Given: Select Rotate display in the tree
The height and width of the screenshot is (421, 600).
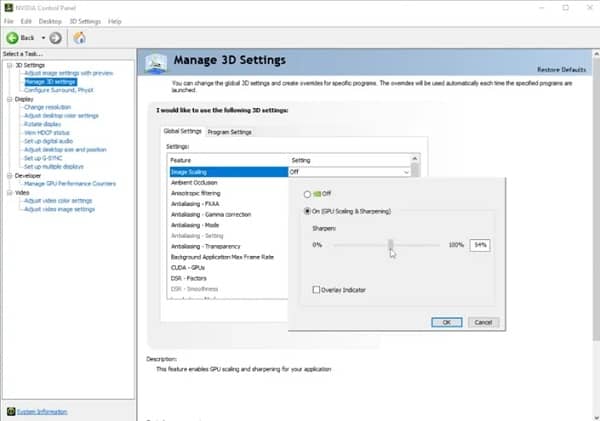Looking at the screenshot, I should coord(42,124).
